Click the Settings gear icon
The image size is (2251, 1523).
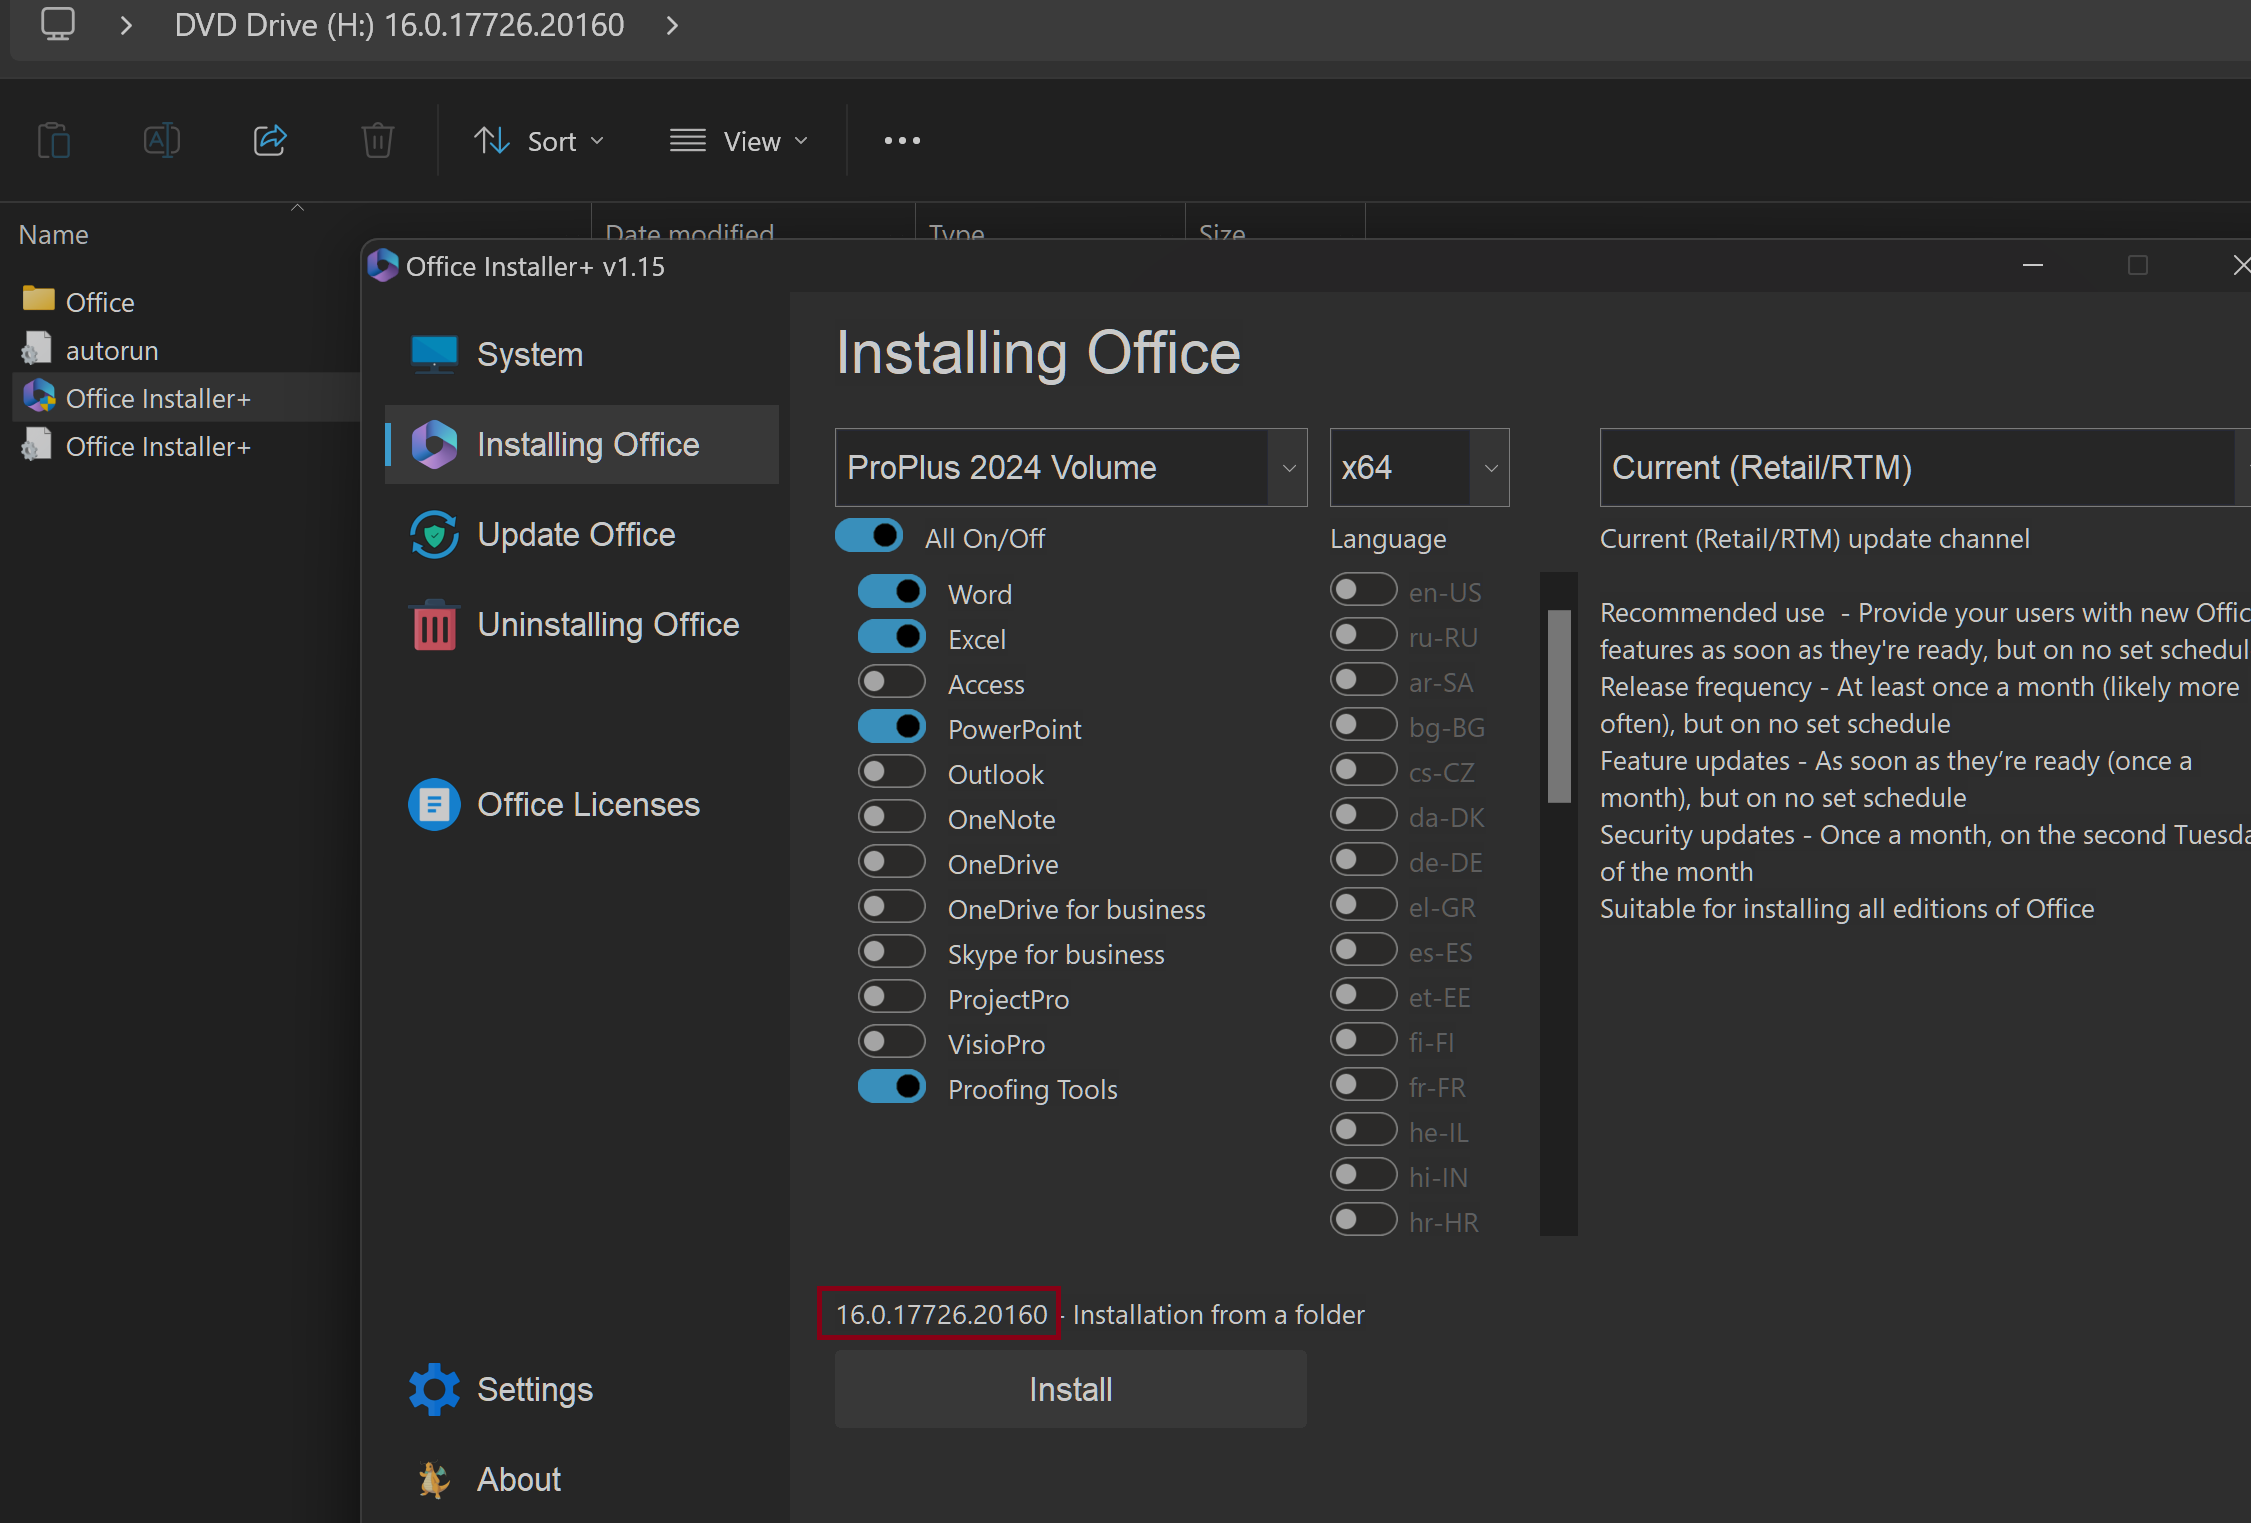click(x=434, y=1389)
